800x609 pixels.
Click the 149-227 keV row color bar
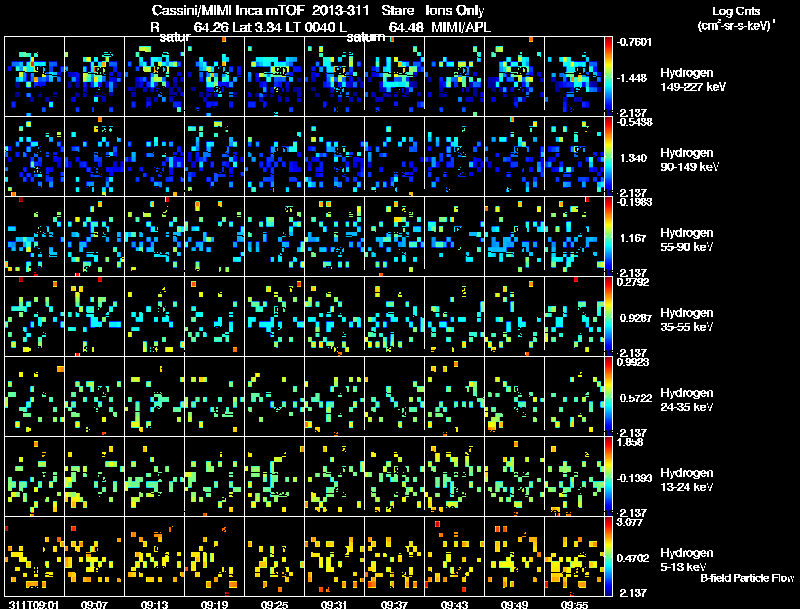click(x=608, y=76)
